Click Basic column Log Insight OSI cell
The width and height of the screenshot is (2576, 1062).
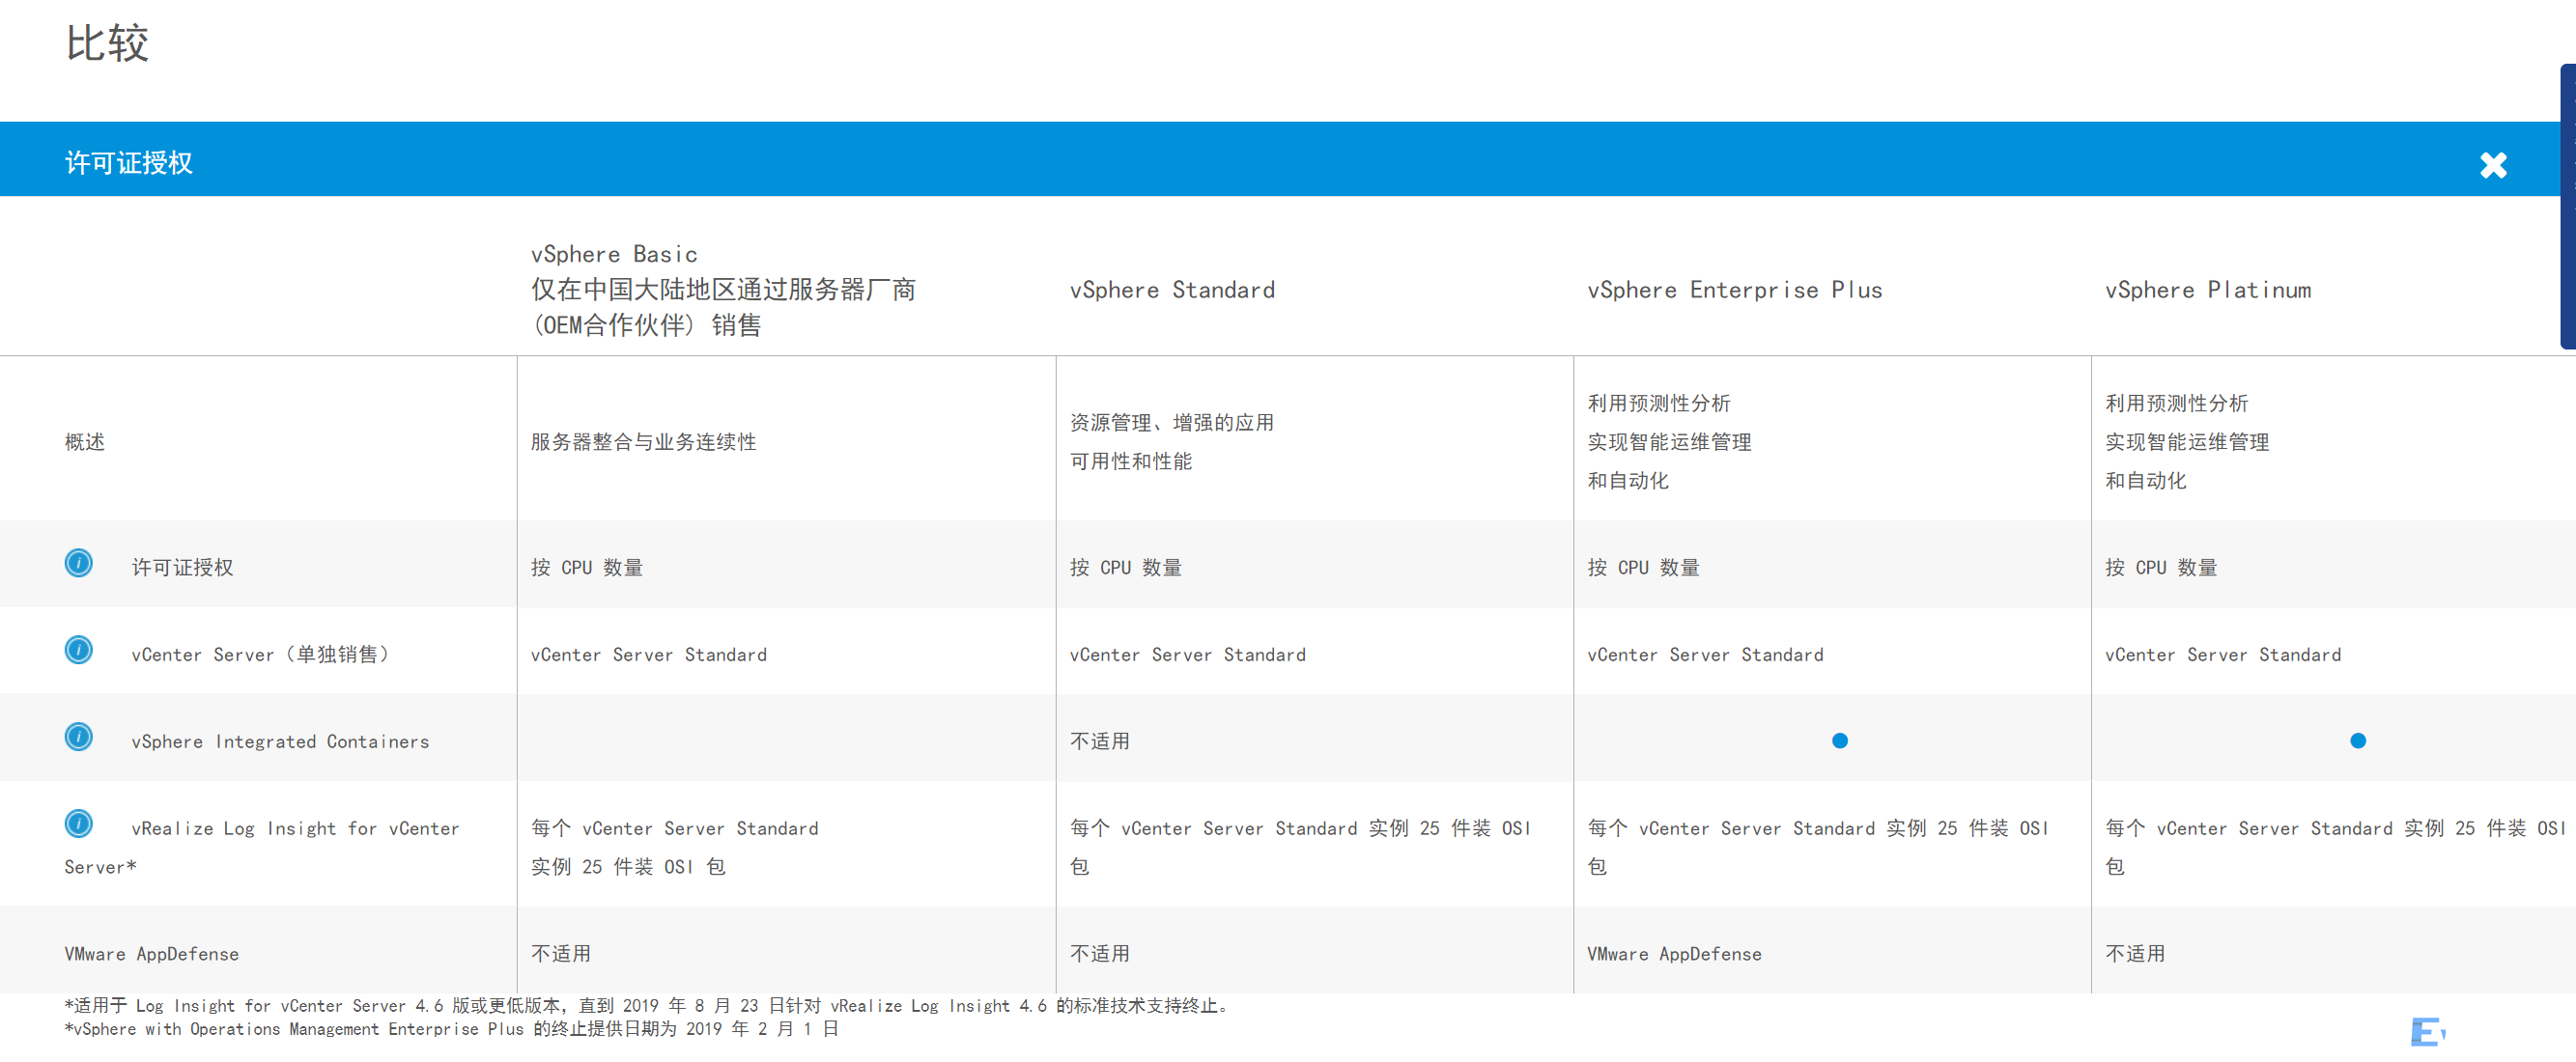click(x=675, y=847)
